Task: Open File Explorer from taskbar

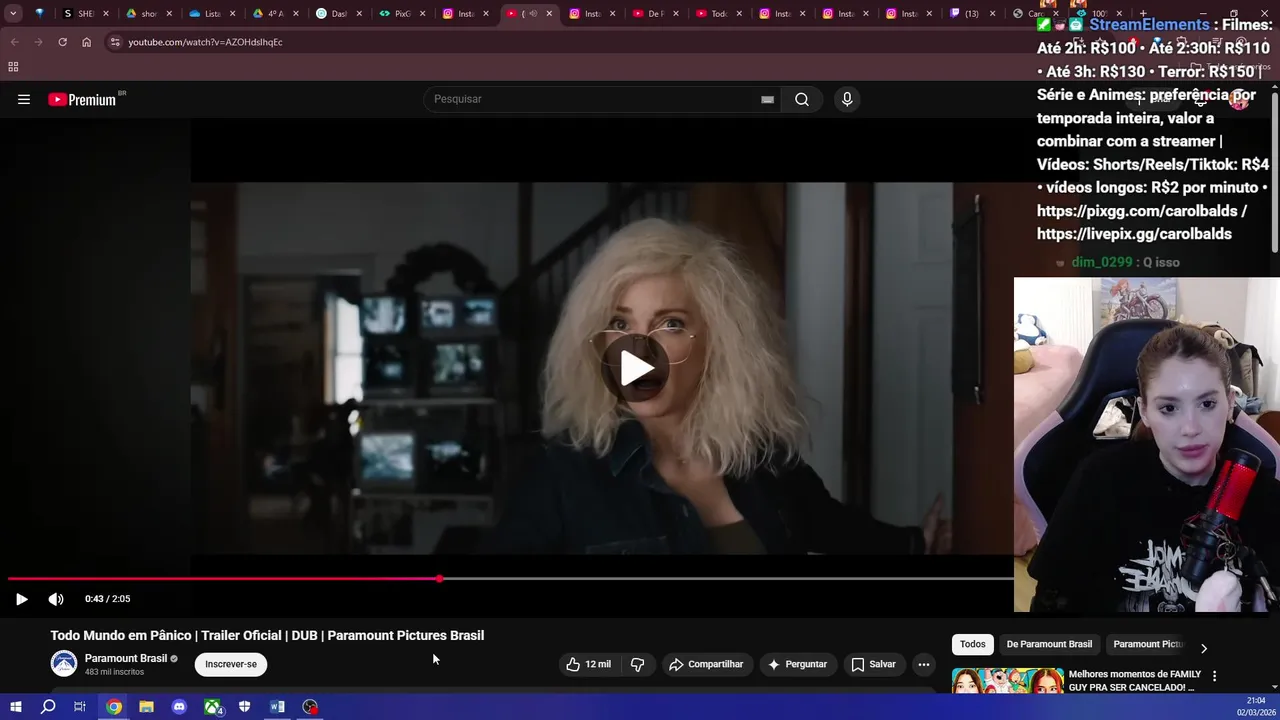Action: (x=146, y=707)
